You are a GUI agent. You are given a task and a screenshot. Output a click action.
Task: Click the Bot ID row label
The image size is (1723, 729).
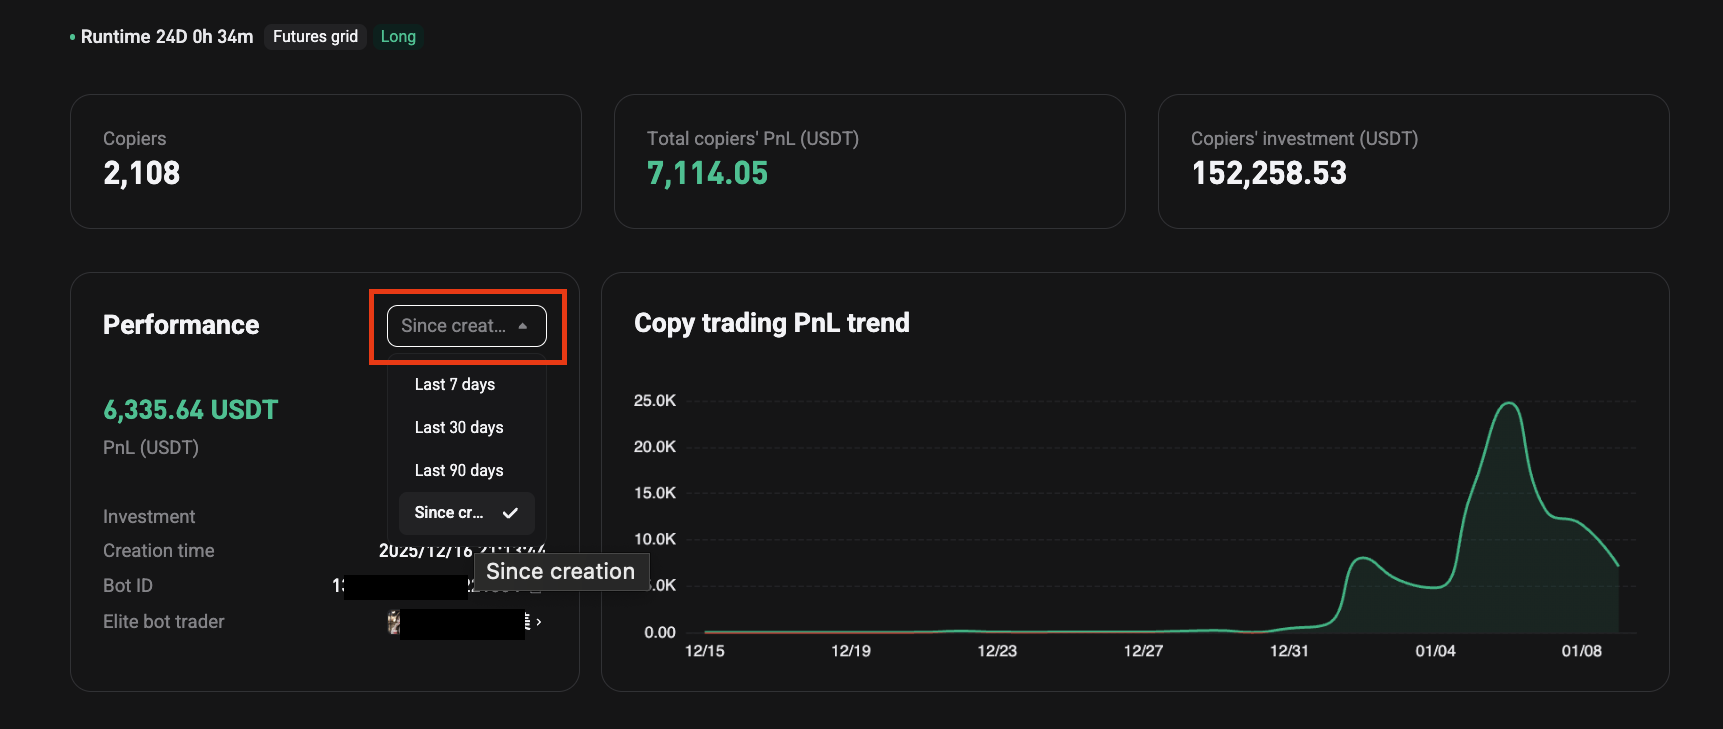click(128, 586)
